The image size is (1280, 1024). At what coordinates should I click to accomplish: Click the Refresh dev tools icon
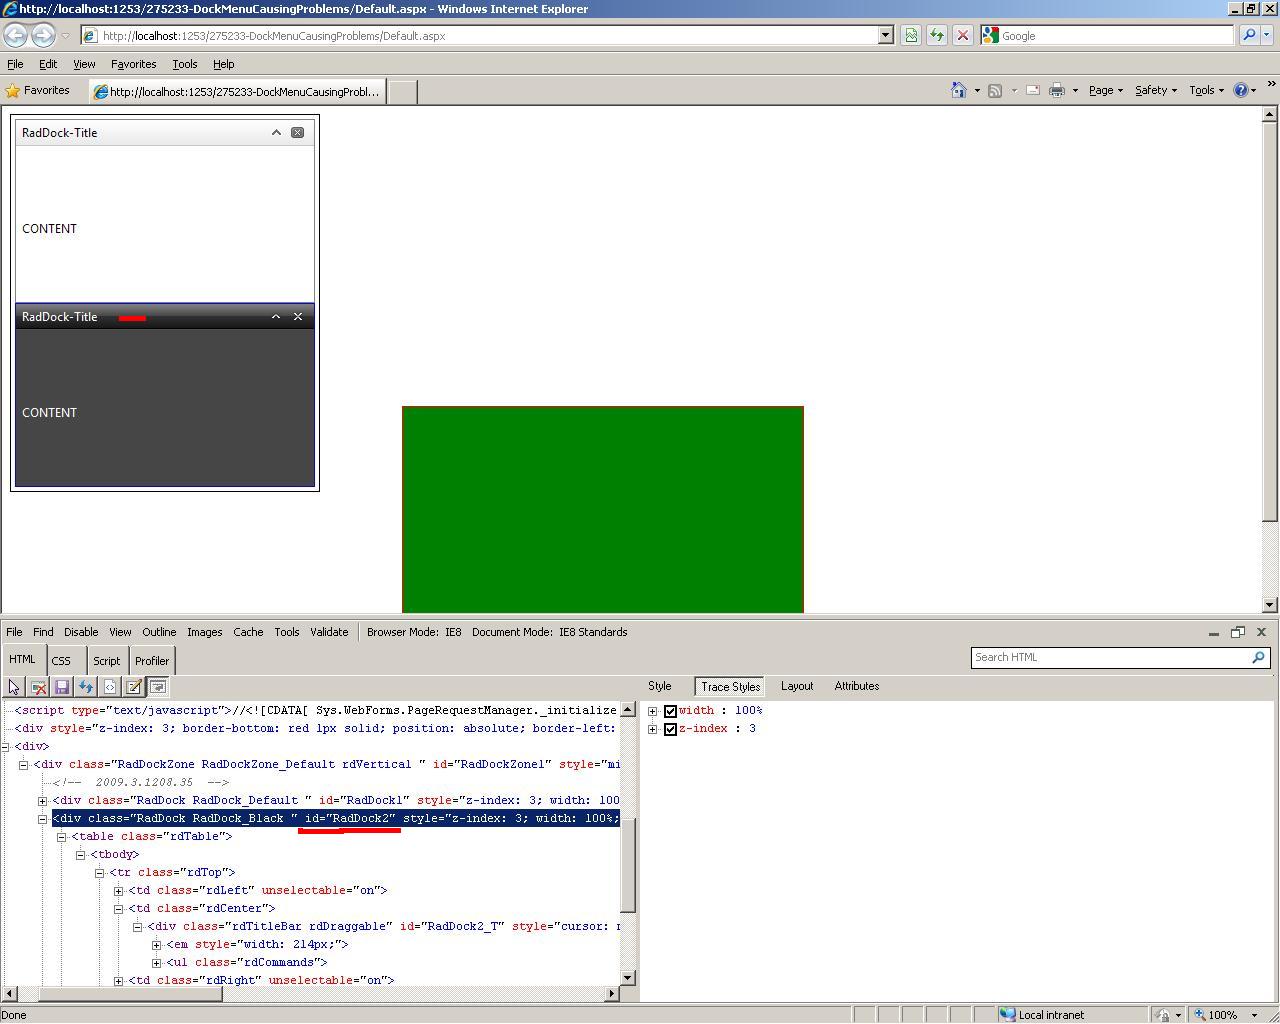click(x=86, y=687)
